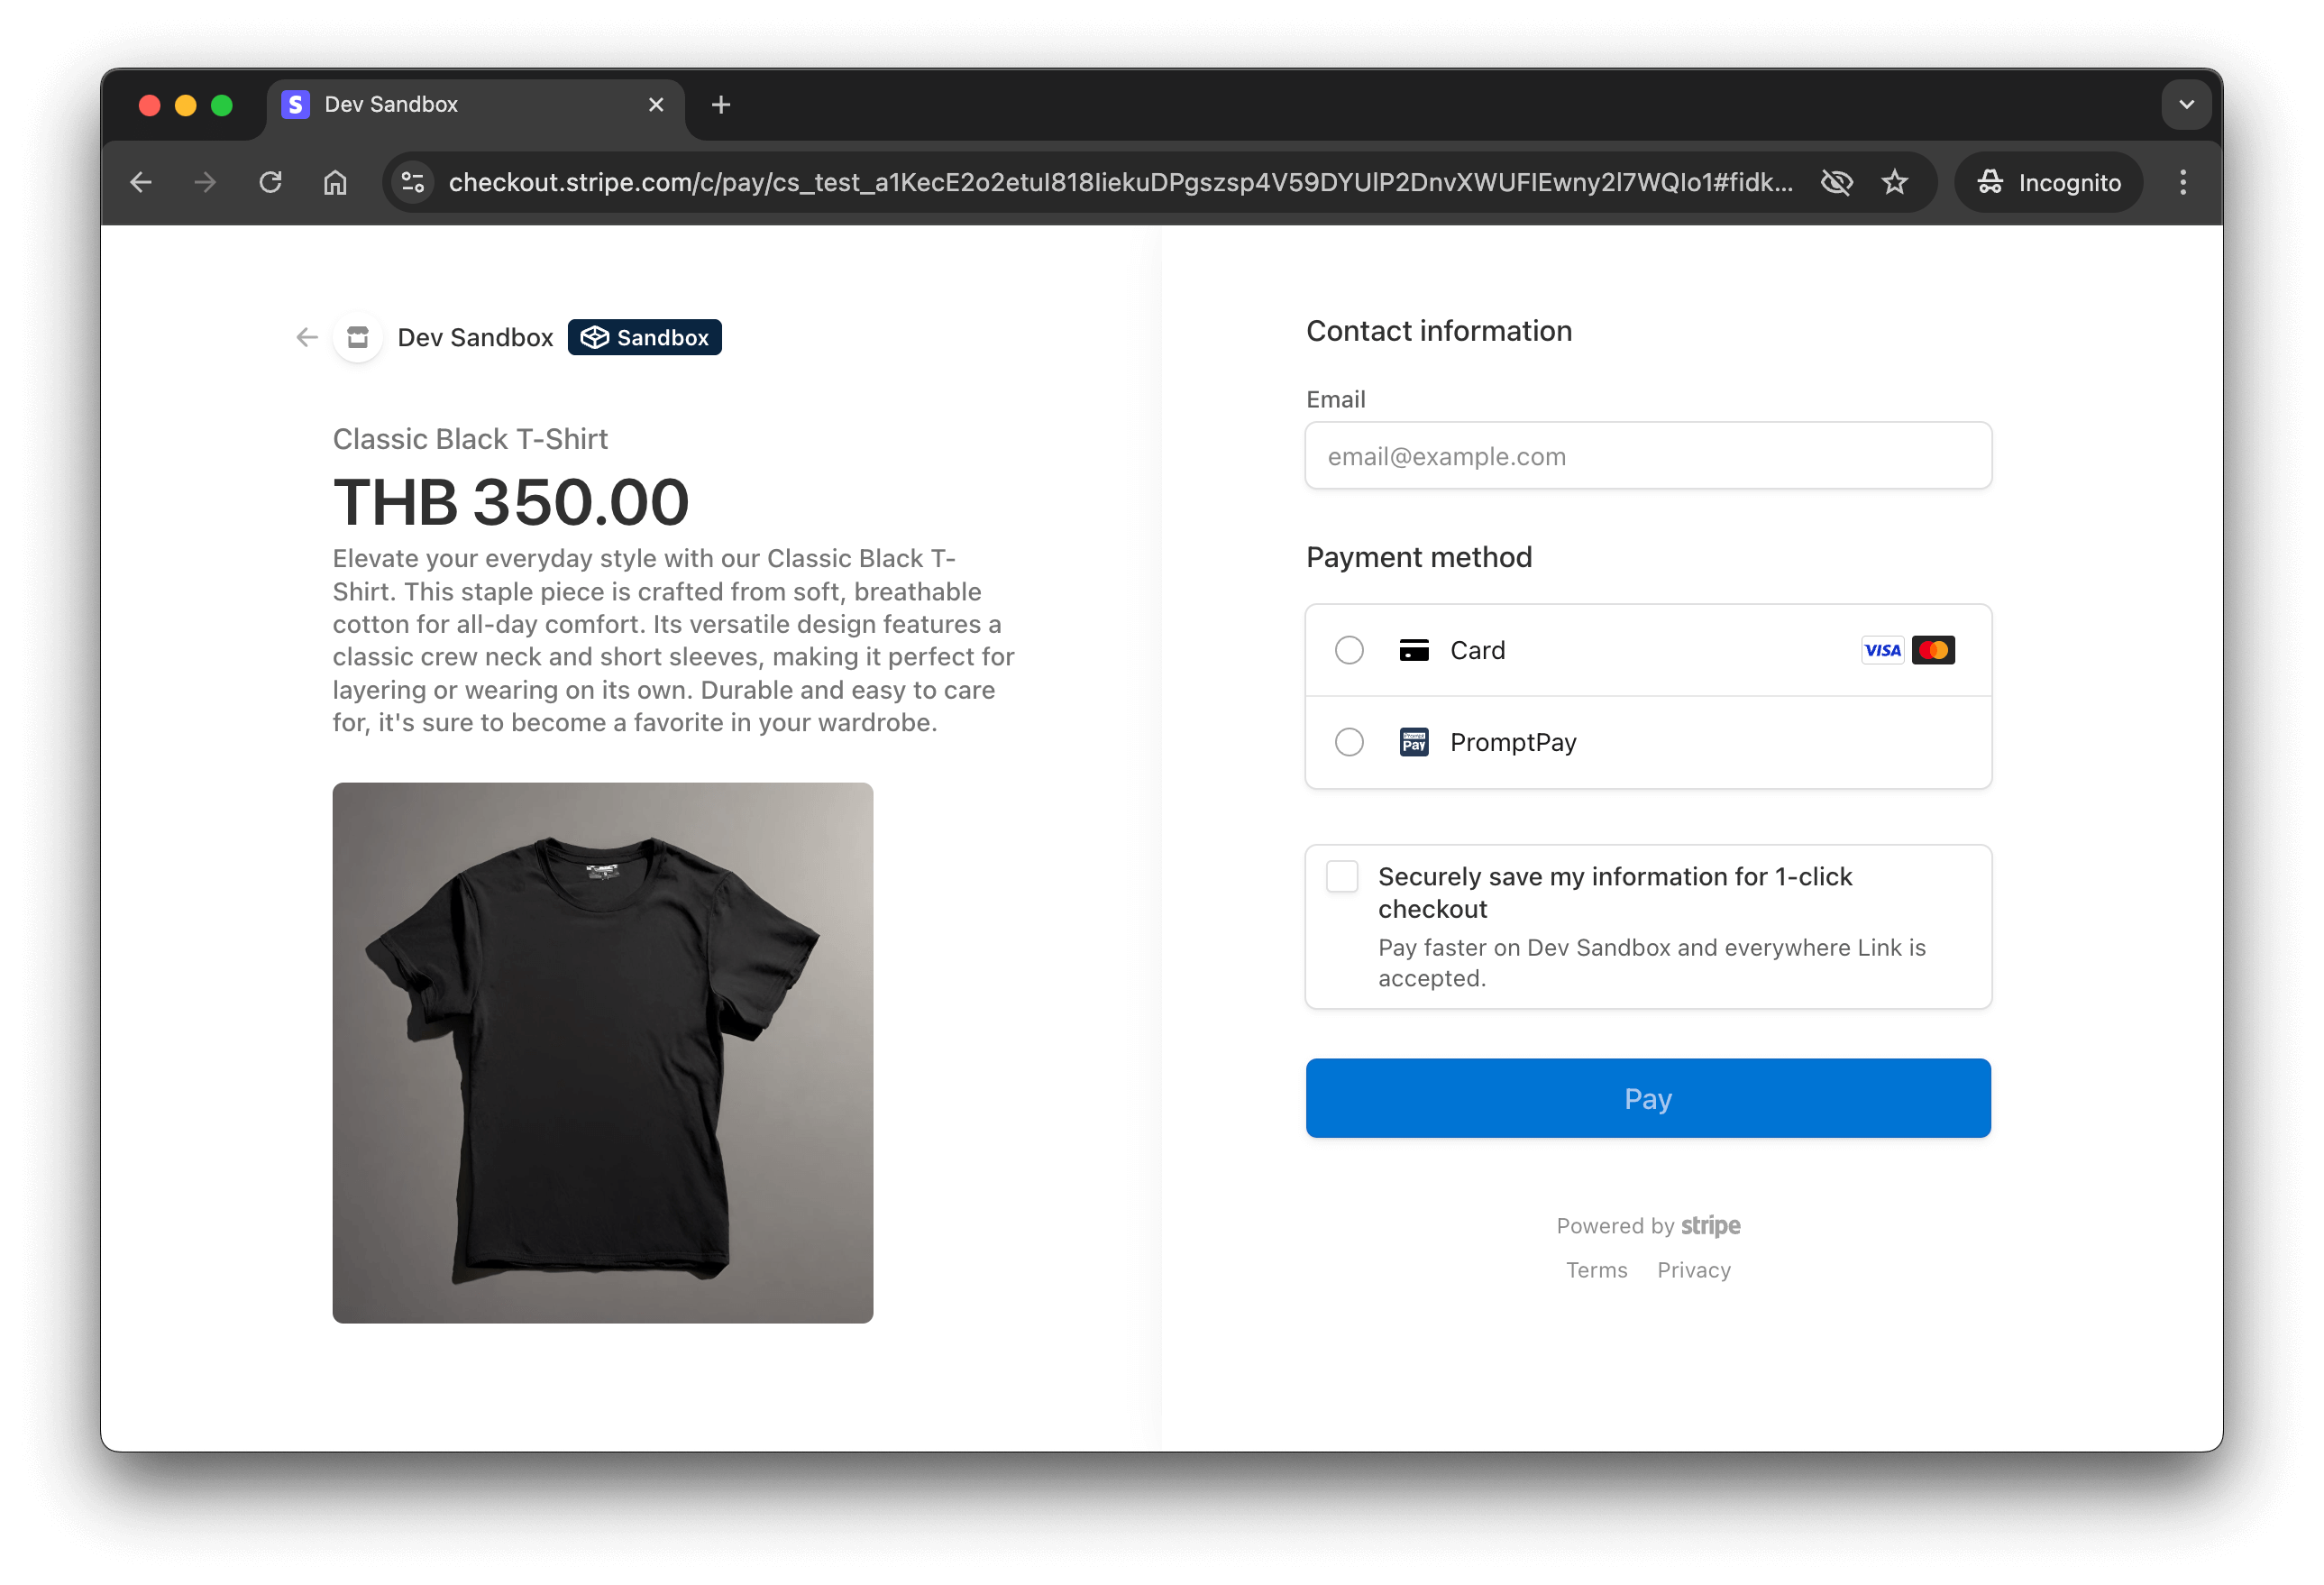
Task: Open a new browser tab
Action: 720,105
